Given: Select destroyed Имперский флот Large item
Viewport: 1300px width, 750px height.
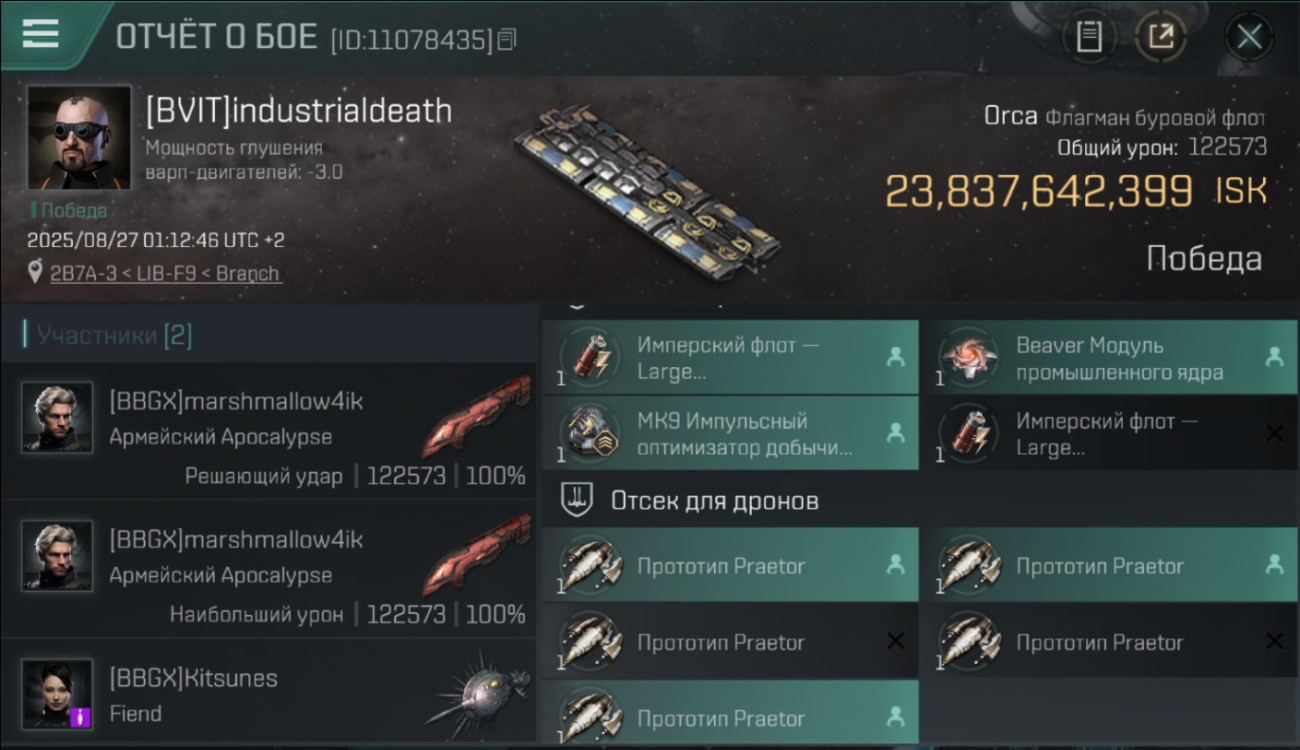Looking at the screenshot, I should pyautogui.click(x=1109, y=433).
